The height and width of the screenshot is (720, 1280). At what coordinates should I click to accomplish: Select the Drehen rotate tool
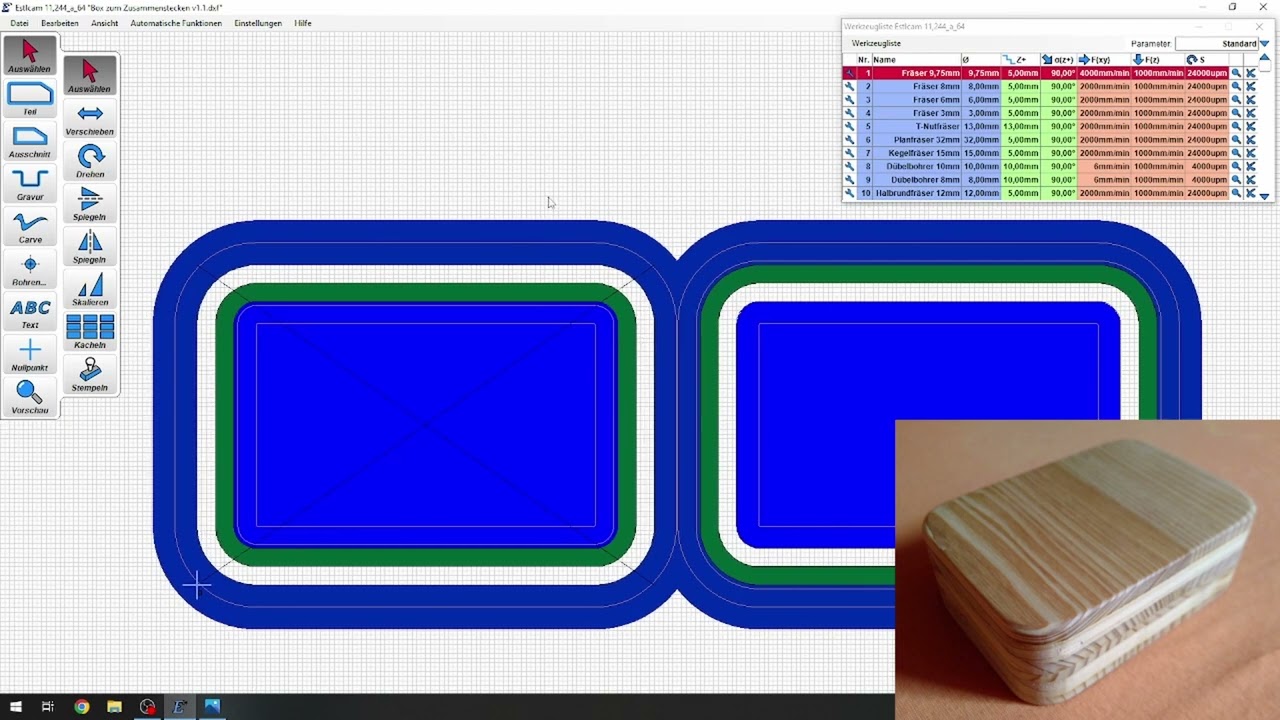pos(90,162)
